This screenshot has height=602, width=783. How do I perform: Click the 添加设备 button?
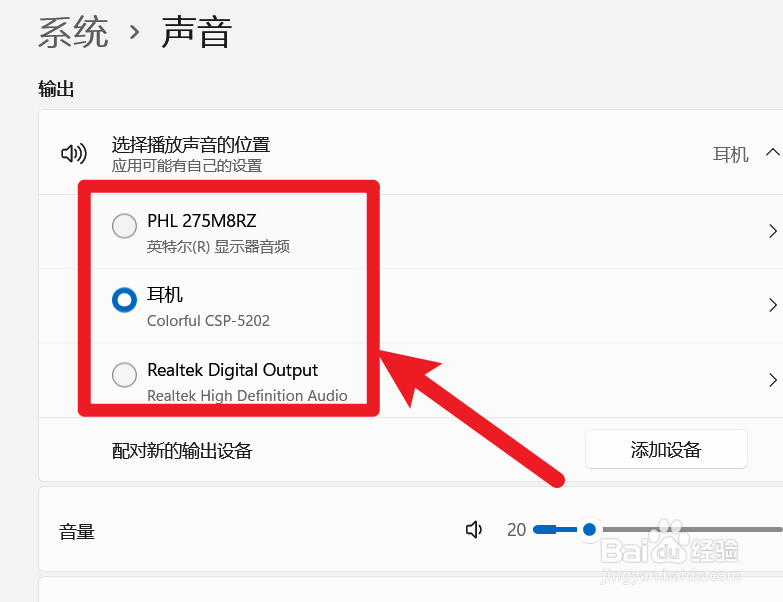(666, 449)
